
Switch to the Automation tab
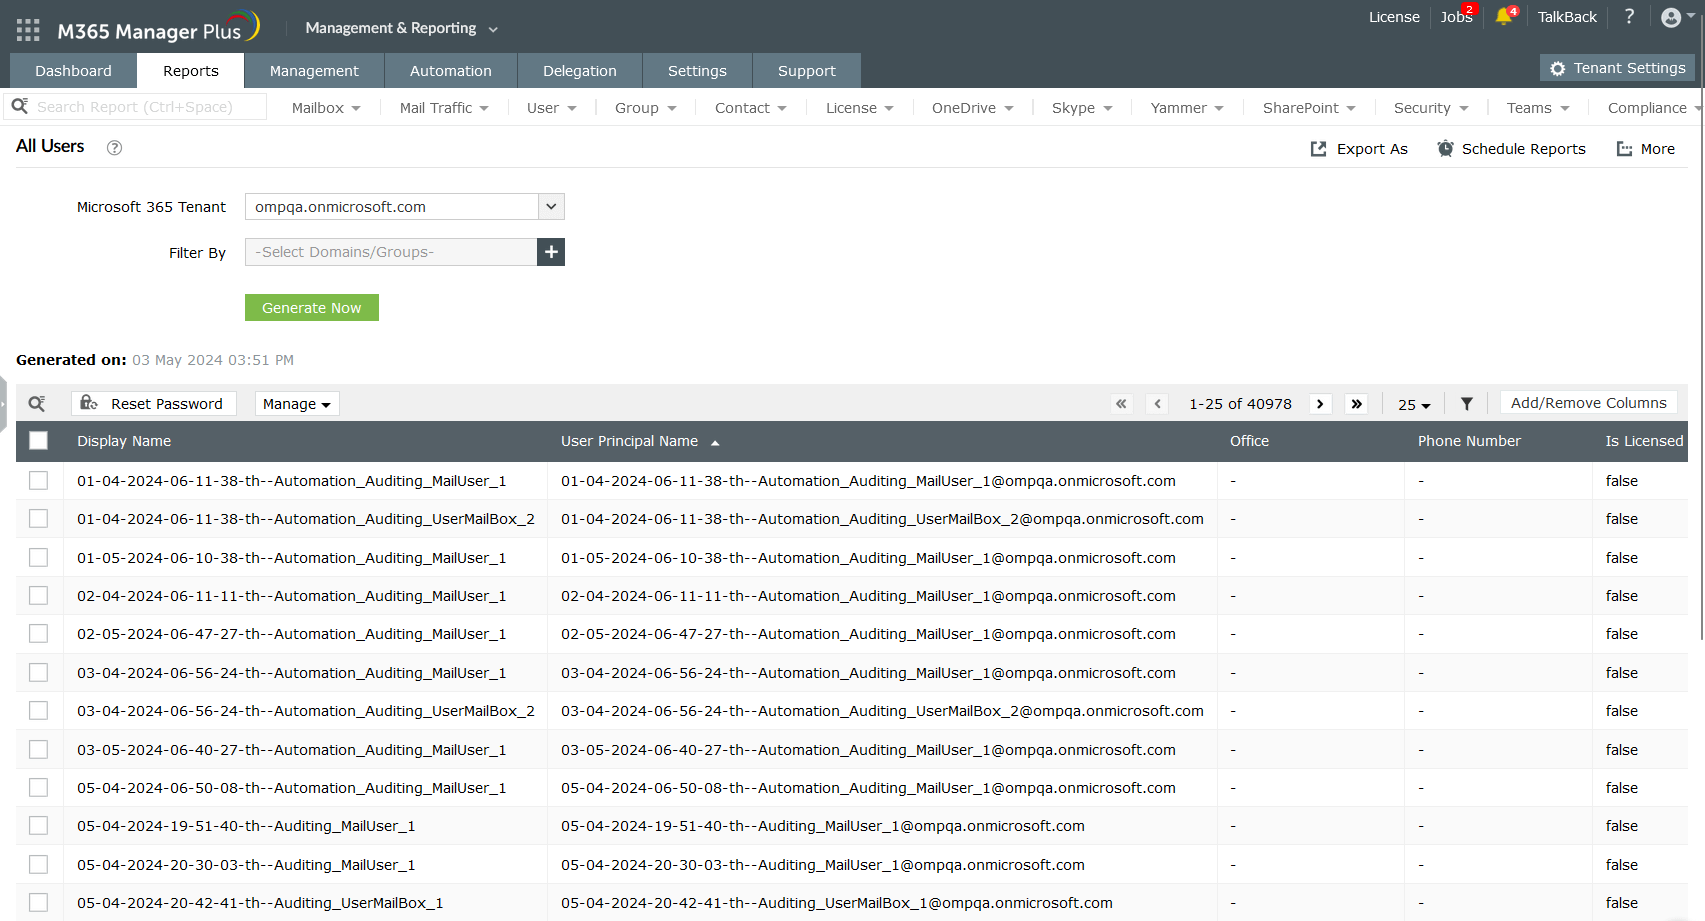[x=451, y=71]
